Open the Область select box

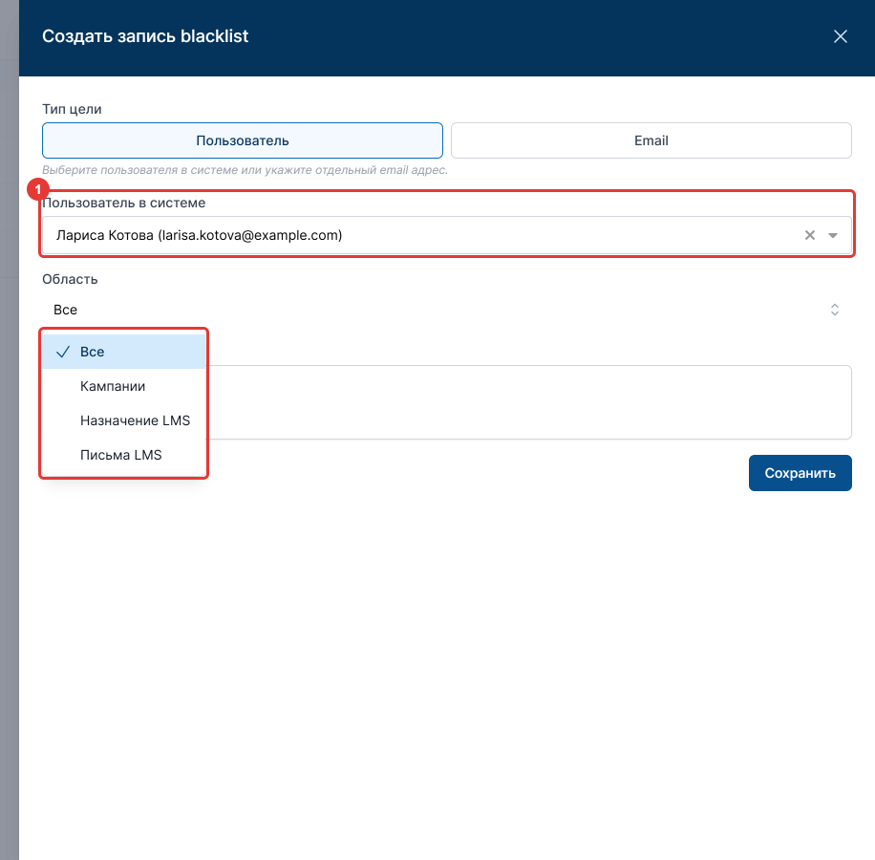(446, 310)
